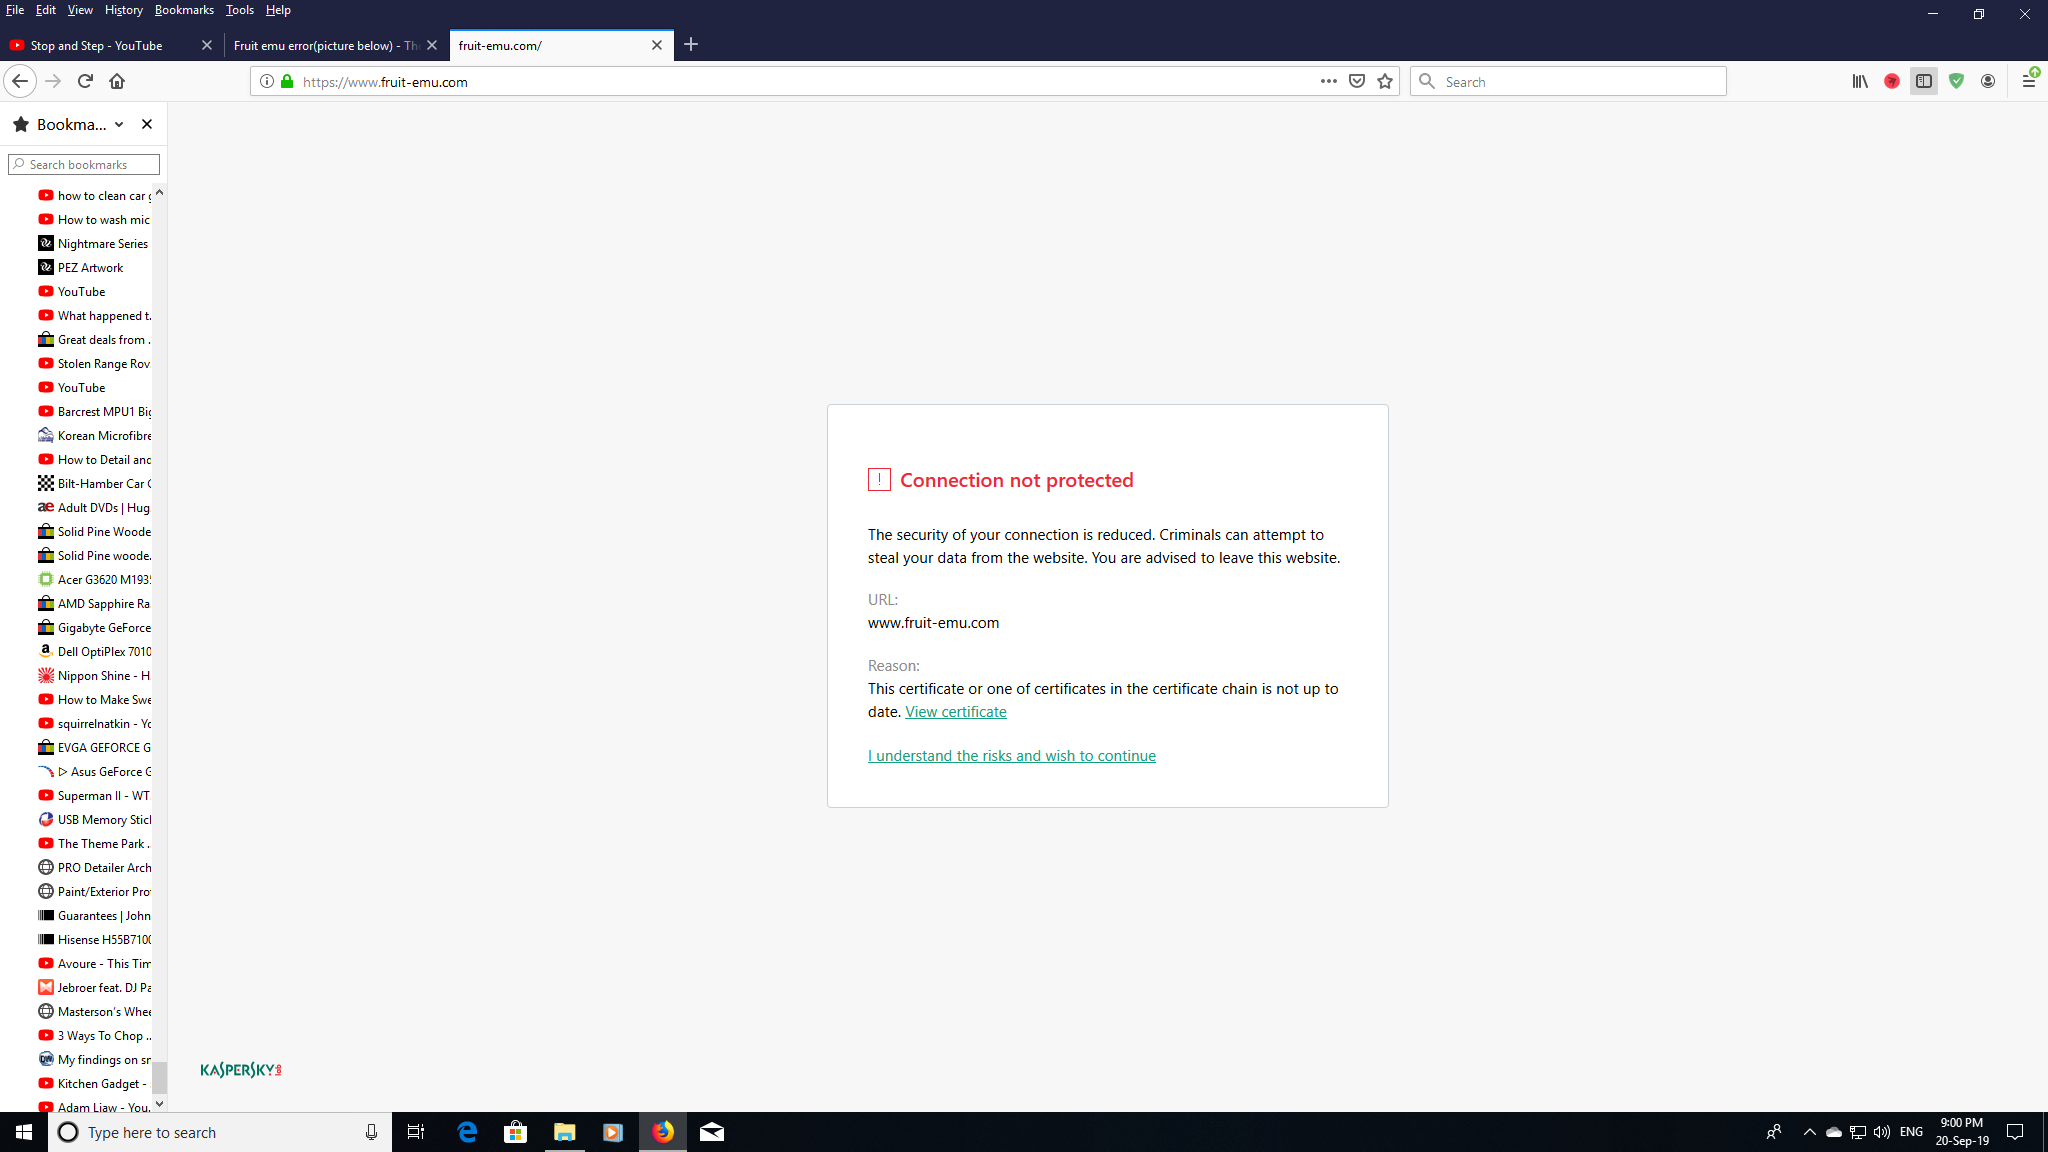Expand the Bookmarks sidebar switcher dropdown
Viewport: 2048px width, 1152px height.
pyautogui.click(x=119, y=124)
